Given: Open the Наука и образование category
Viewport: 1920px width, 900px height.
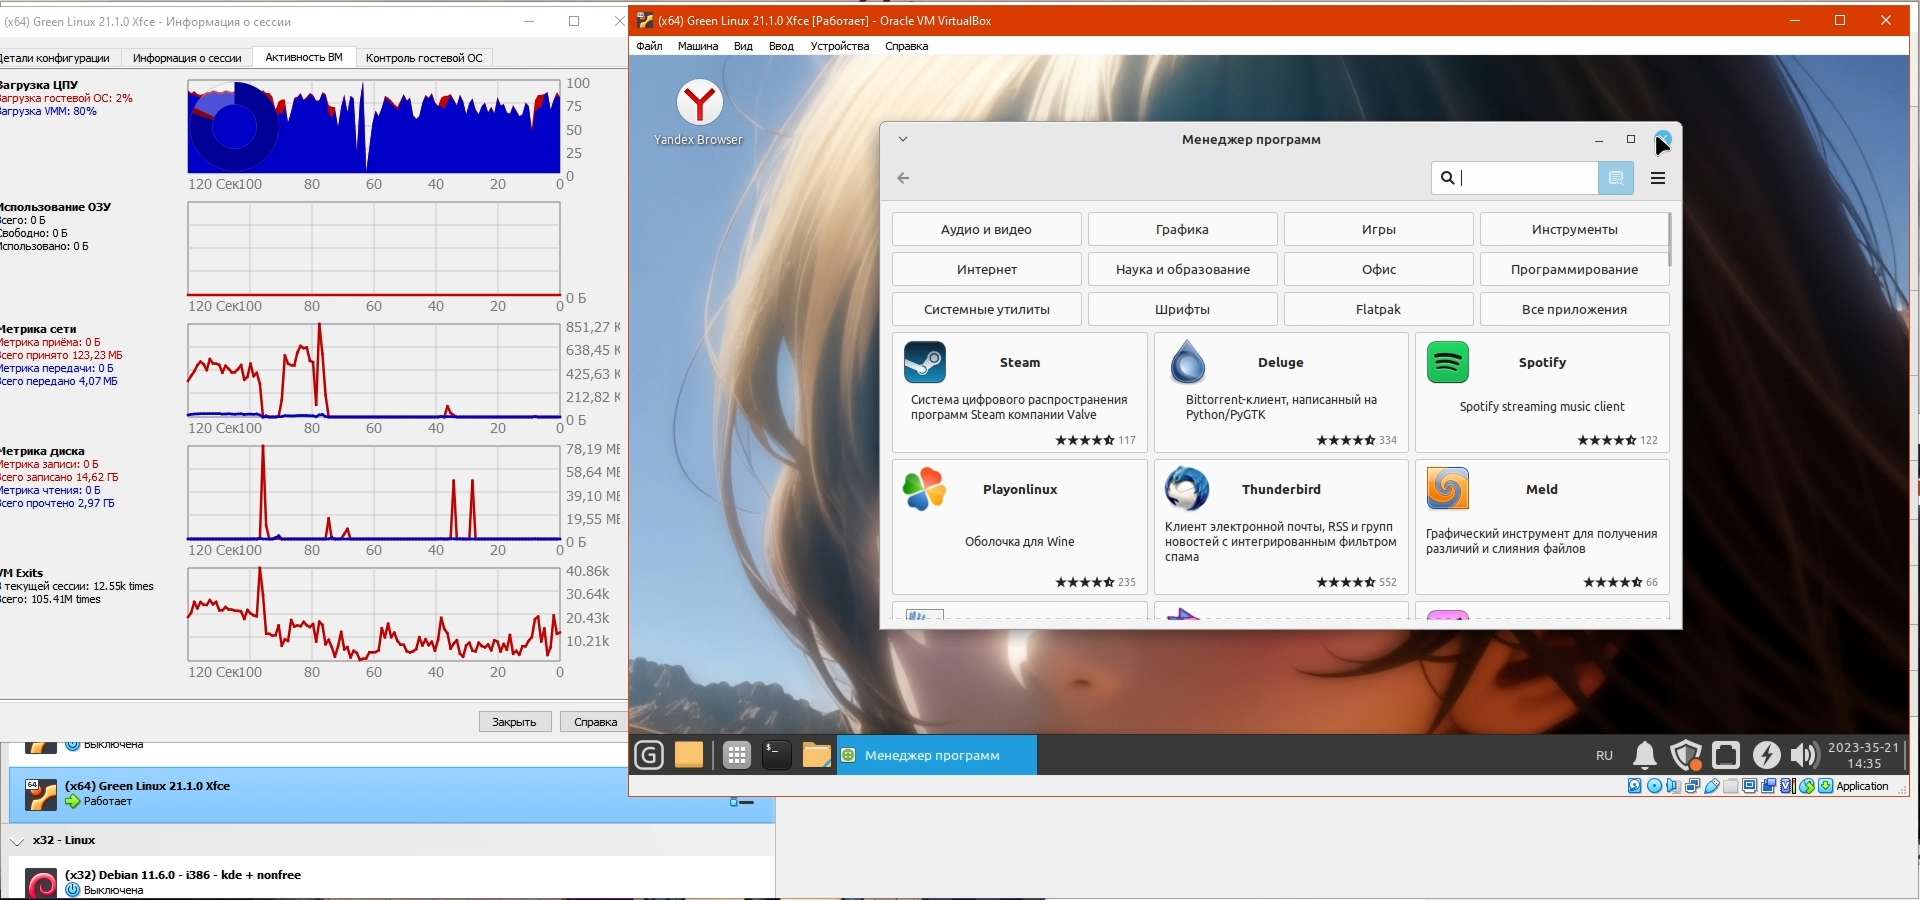Looking at the screenshot, I should pos(1182,269).
